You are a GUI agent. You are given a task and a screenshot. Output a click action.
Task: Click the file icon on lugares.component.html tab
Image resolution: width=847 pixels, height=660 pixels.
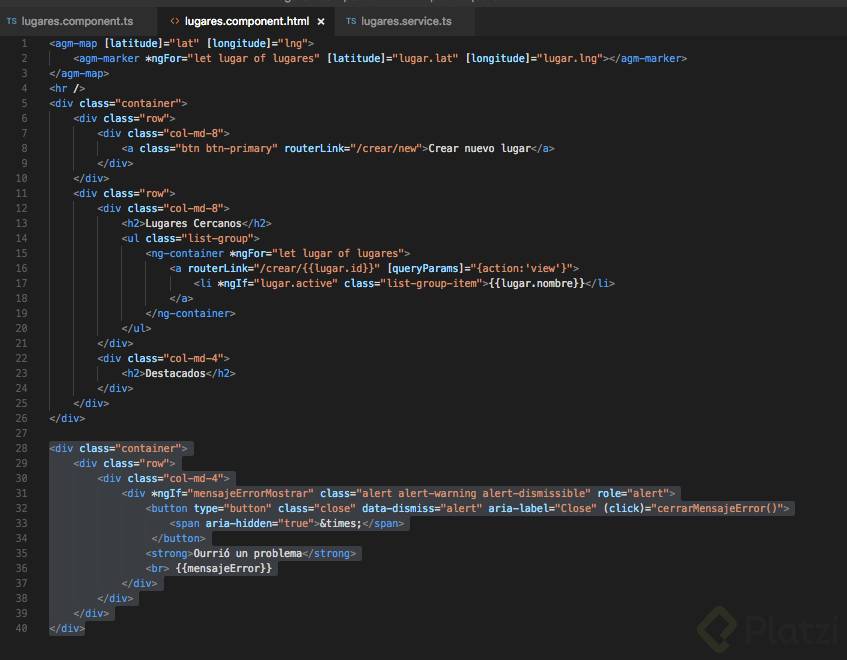[x=174, y=20]
